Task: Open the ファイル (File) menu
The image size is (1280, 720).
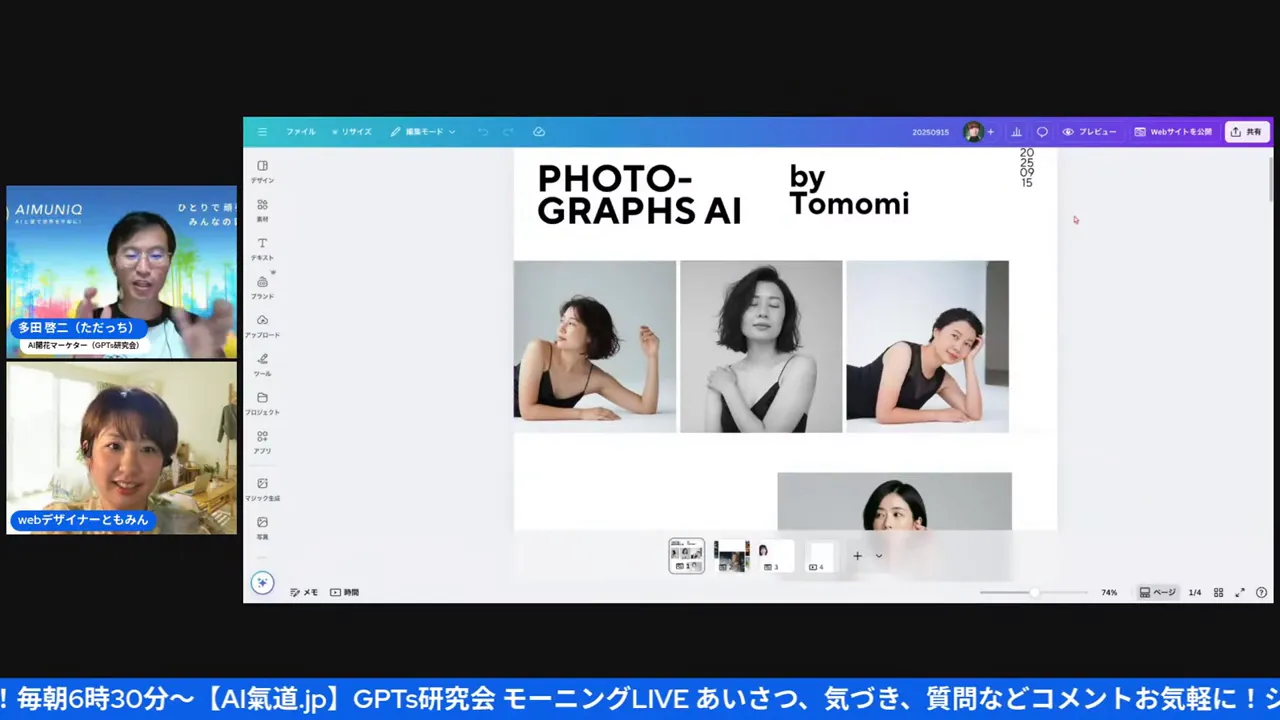Action: coord(300,132)
